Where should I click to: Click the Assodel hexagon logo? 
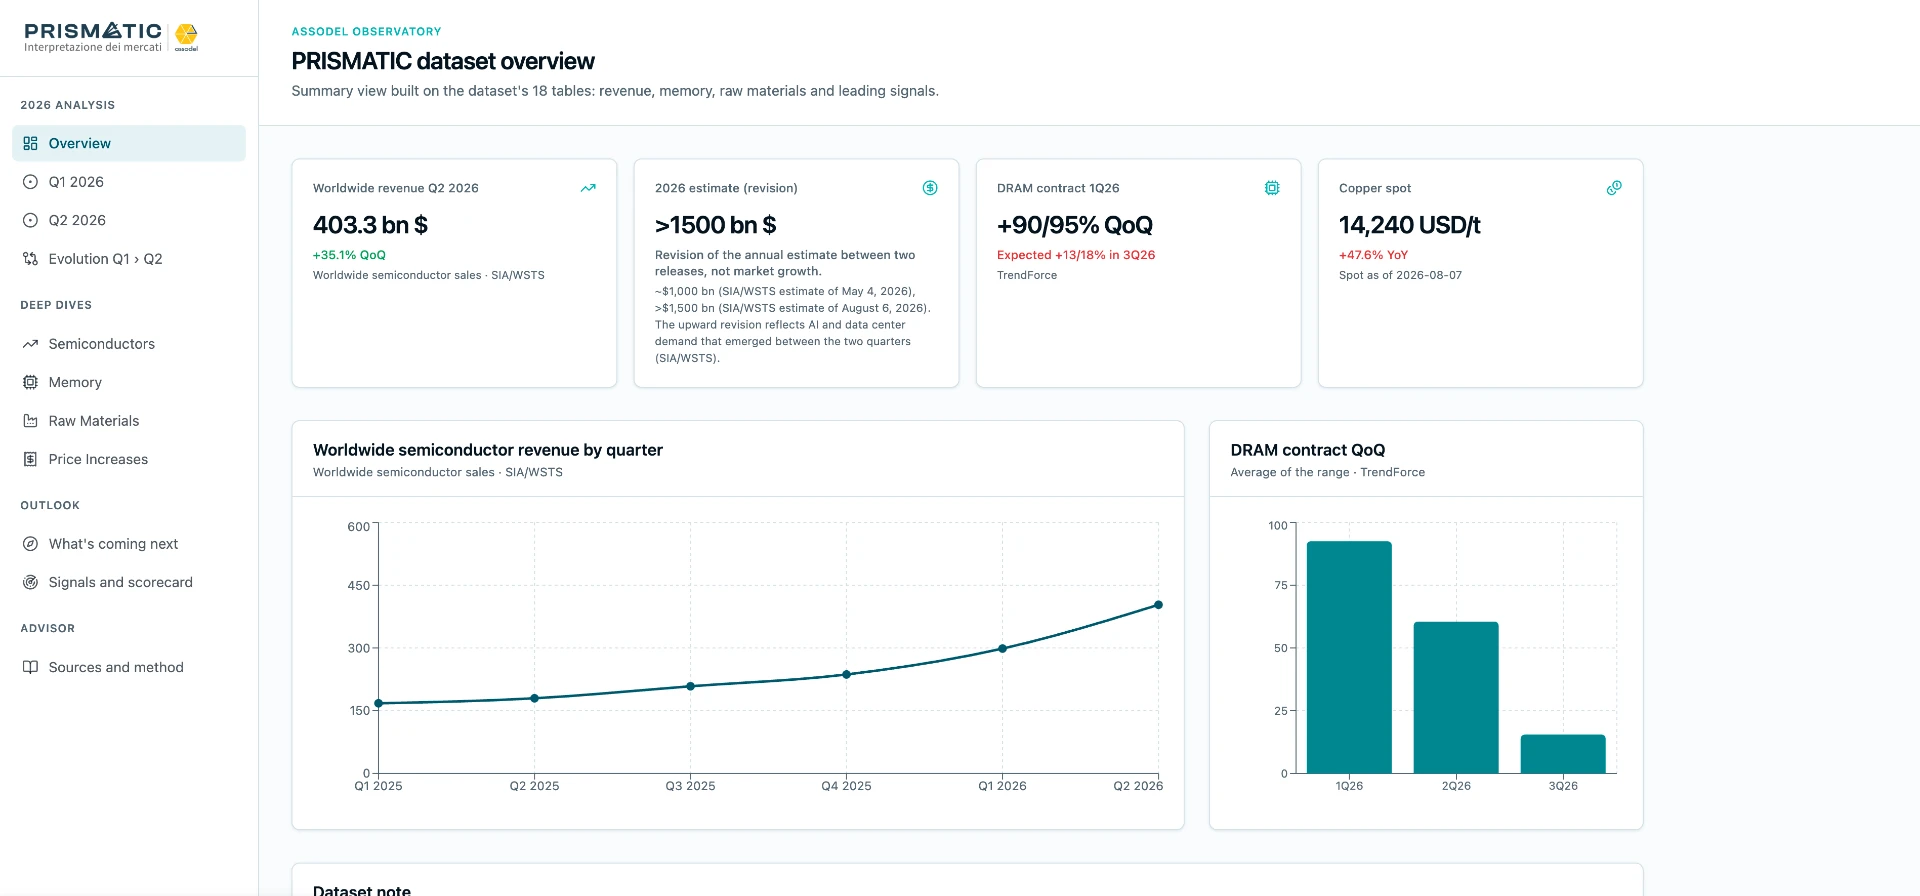coord(186,36)
